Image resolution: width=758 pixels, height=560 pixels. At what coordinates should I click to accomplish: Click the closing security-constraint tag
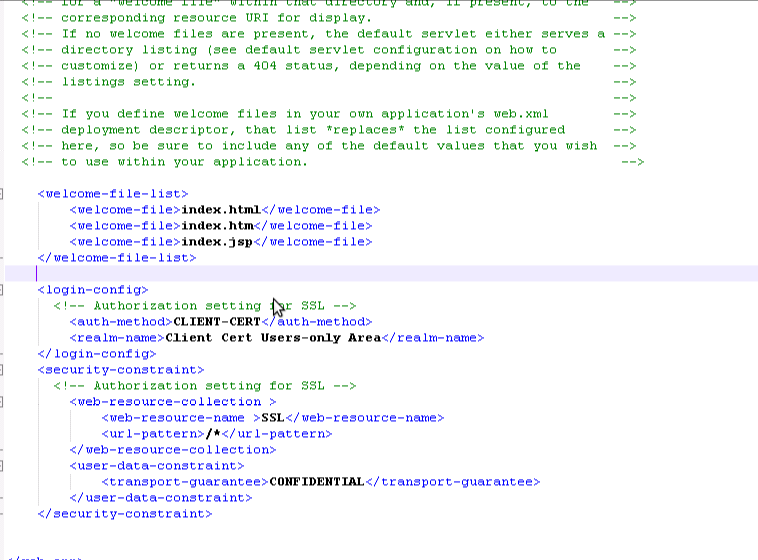coord(125,514)
